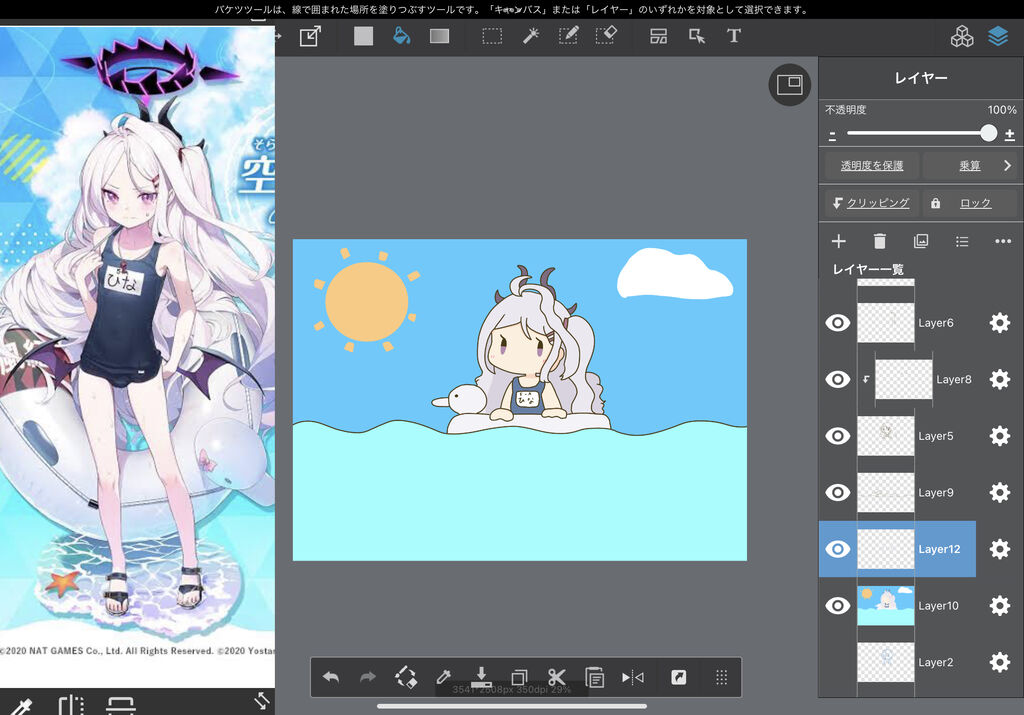The width and height of the screenshot is (1024, 715).
Task: Increase opacity with plus-minus button
Action: click(1010, 135)
